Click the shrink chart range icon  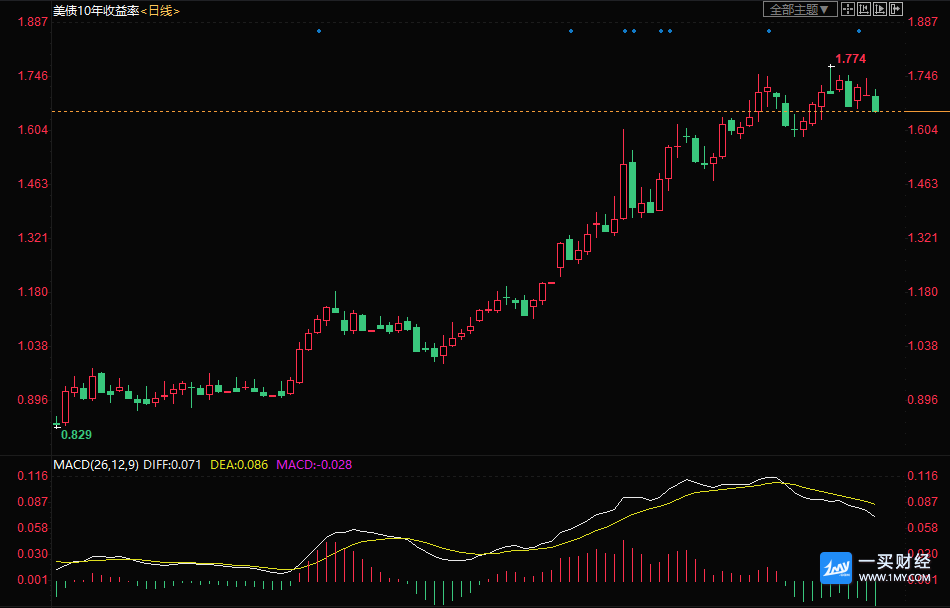point(864,9)
